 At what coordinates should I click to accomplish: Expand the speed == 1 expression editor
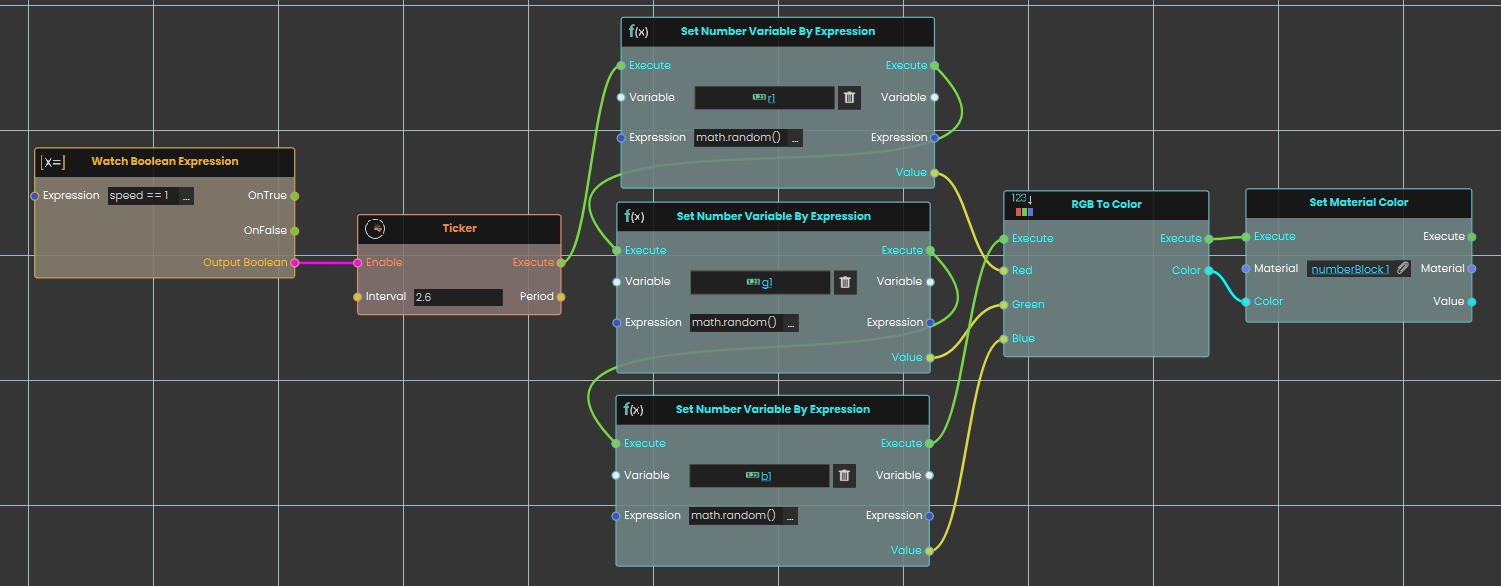(186, 196)
